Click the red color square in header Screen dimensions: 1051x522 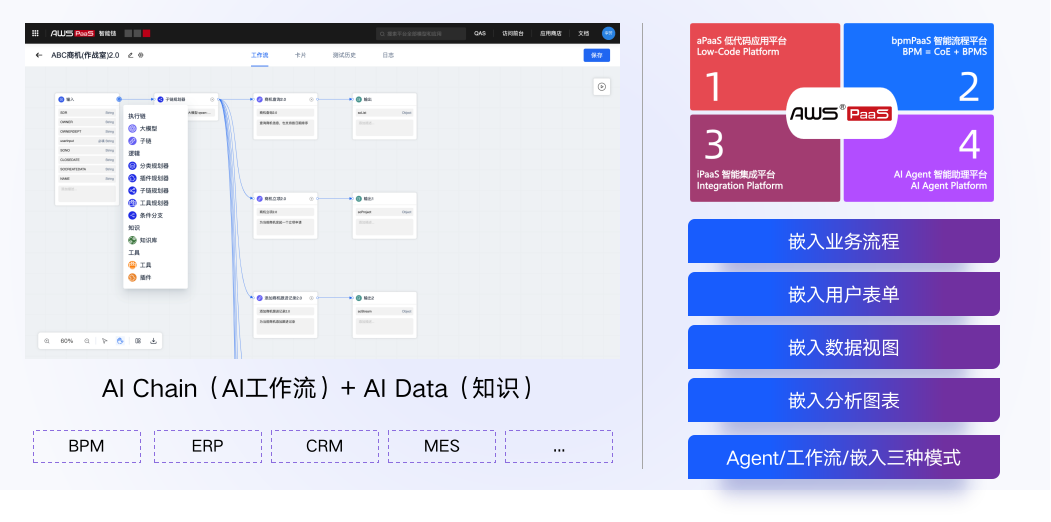click(x=146, y=33)
